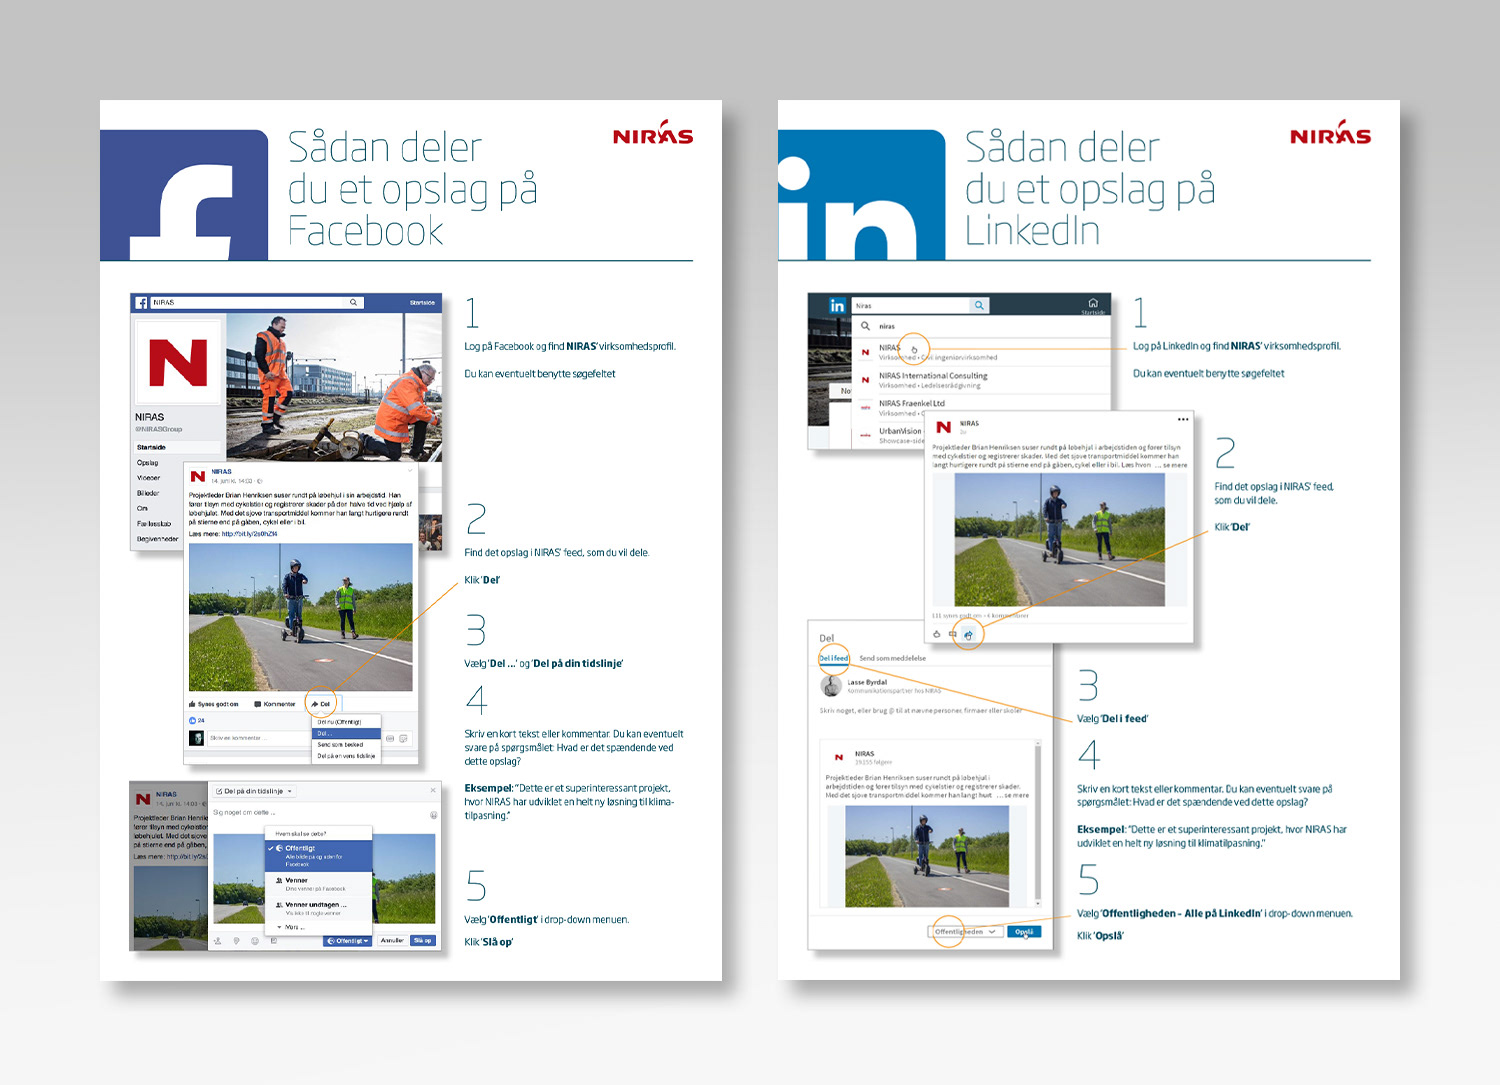Select the Venner audience option
Viewport: 1500px width, 1085px height.
318,884
